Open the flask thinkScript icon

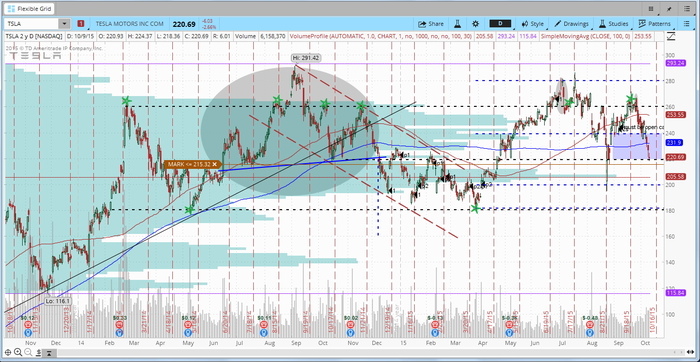pos(457,24)
